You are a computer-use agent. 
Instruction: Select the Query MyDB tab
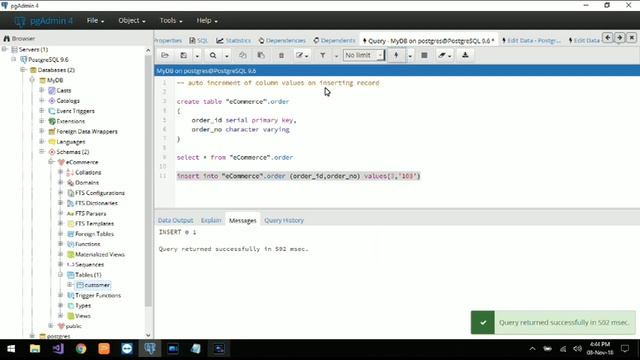point(428,41)
